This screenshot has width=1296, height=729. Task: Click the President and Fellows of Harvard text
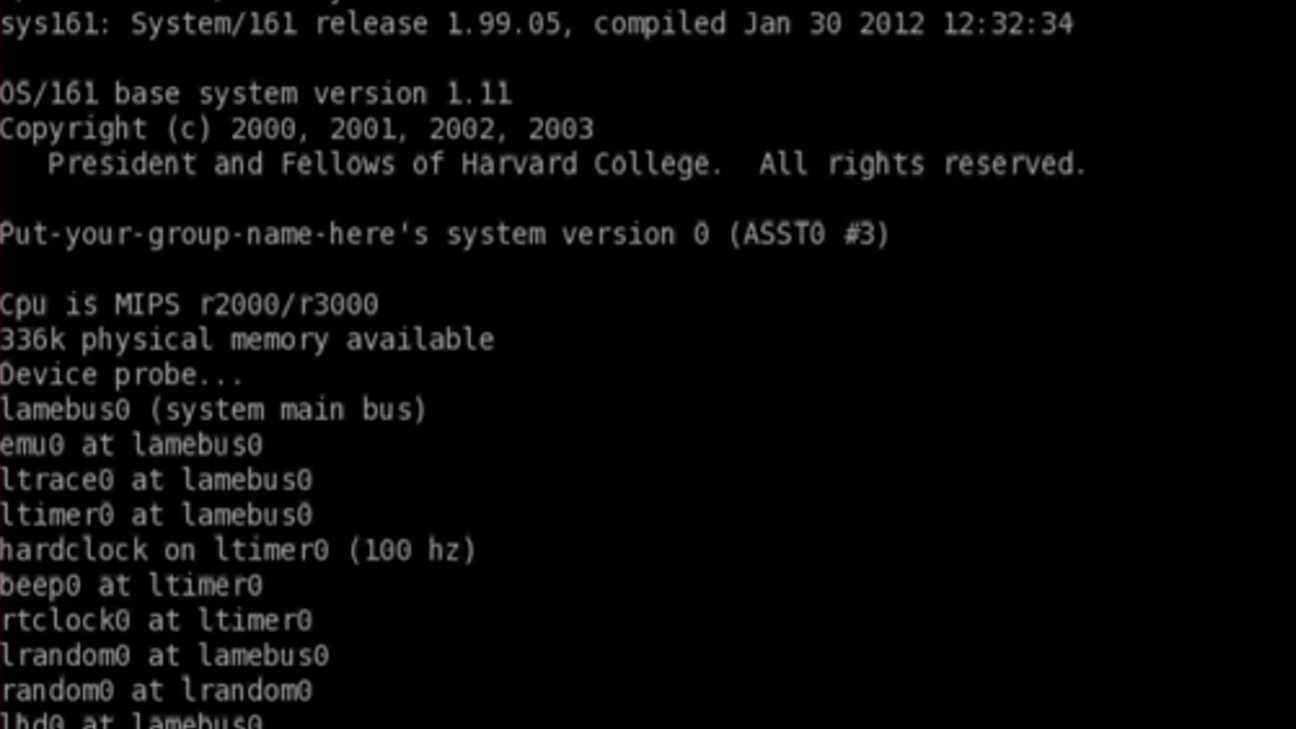click(x=384, y=164)
